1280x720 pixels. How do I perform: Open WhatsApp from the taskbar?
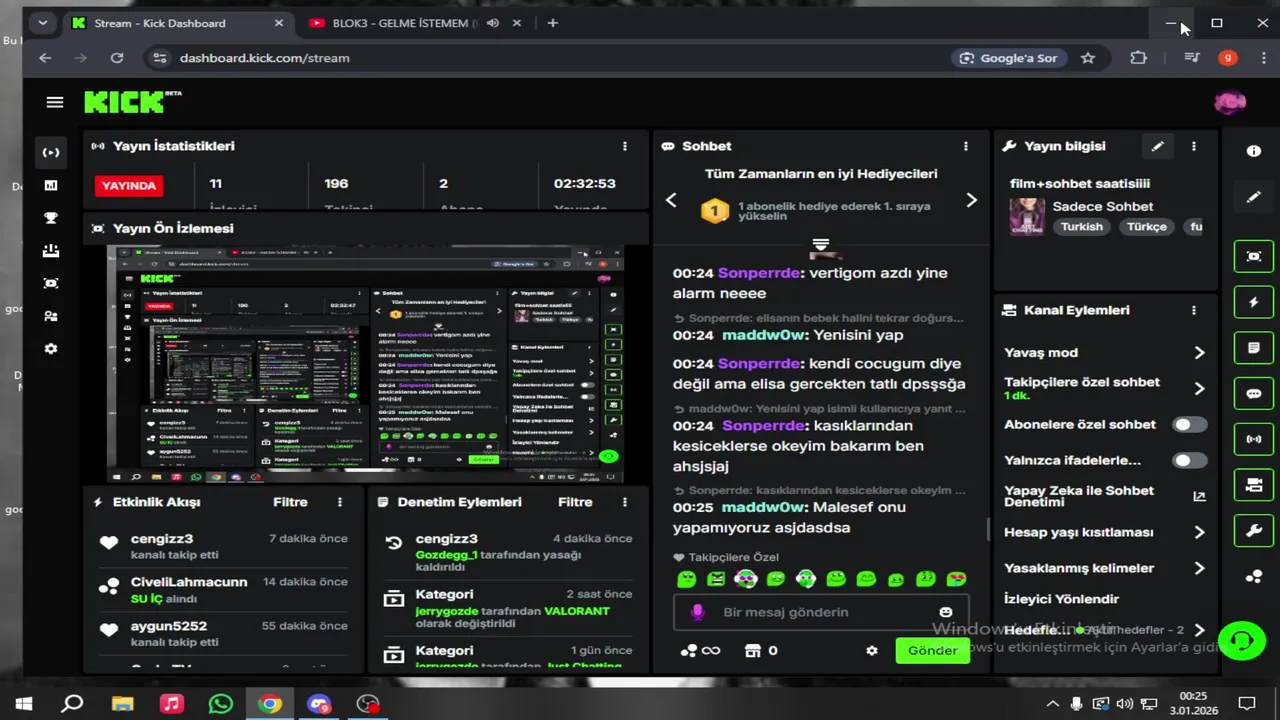pyautogui.click(x=220, y=704)
